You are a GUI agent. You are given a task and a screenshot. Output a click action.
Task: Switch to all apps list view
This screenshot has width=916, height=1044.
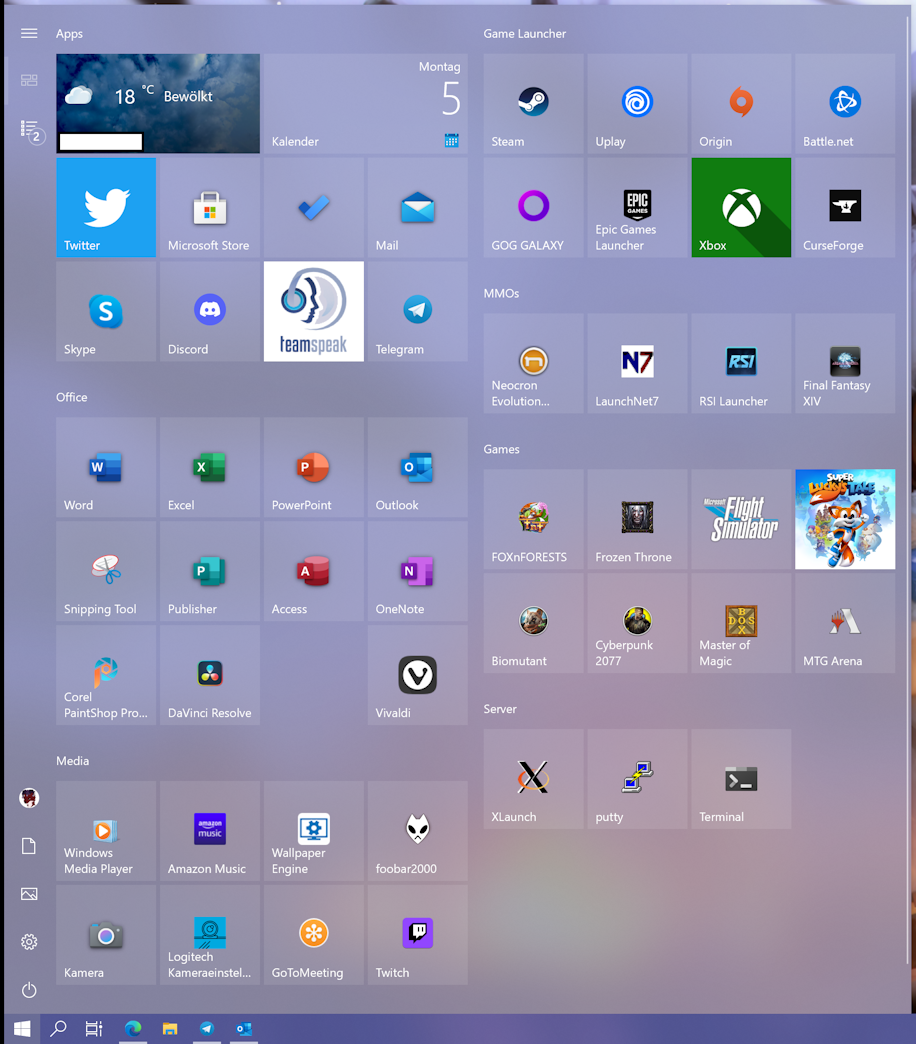(31, 131)
